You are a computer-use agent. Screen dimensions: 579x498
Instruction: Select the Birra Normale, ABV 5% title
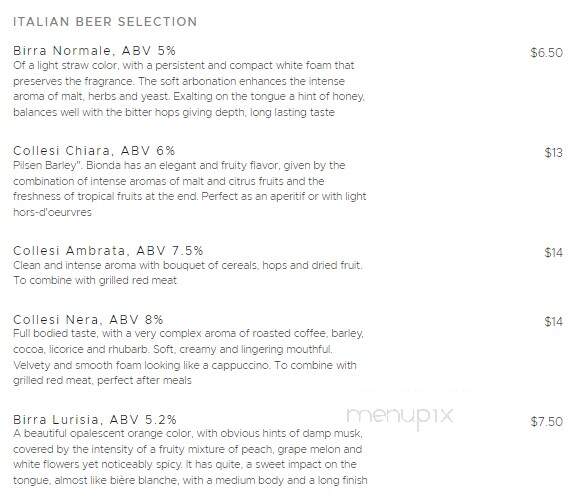94,51
